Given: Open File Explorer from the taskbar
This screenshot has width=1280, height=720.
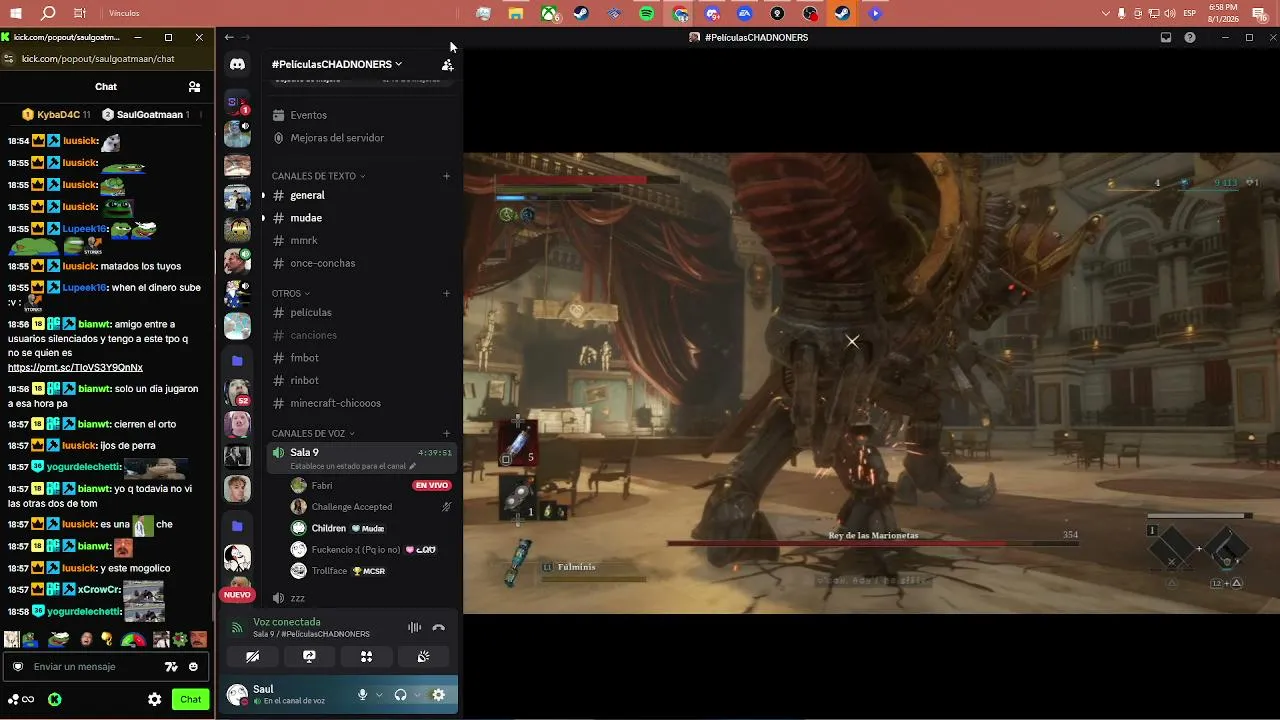Looking at the screenshot, I should point(516,14).
